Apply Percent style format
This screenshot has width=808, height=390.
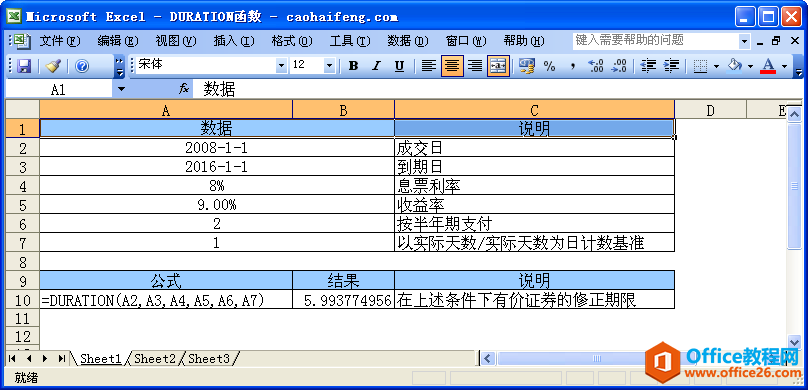(x=549, y=66)
